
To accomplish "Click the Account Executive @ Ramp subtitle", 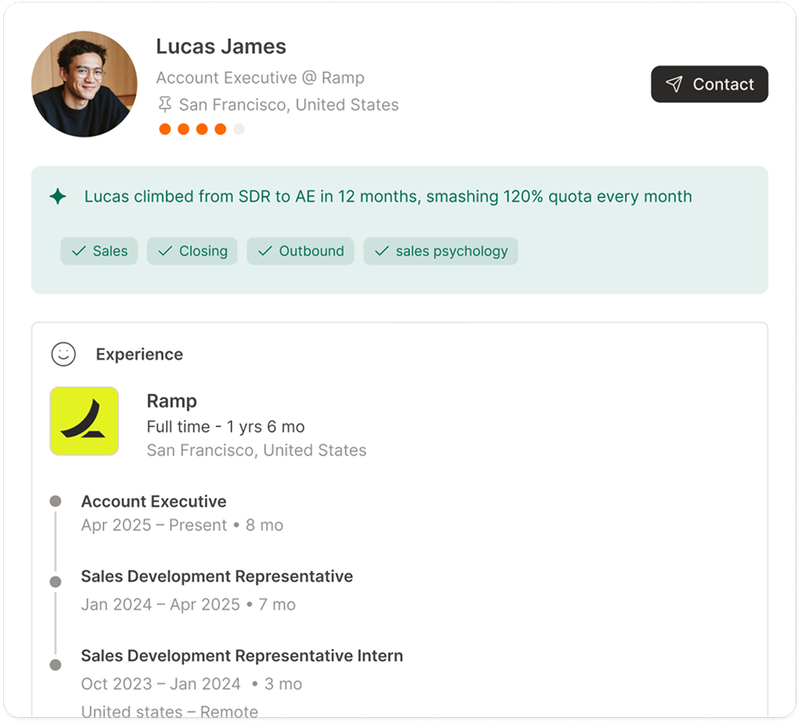I will [260, 78].
